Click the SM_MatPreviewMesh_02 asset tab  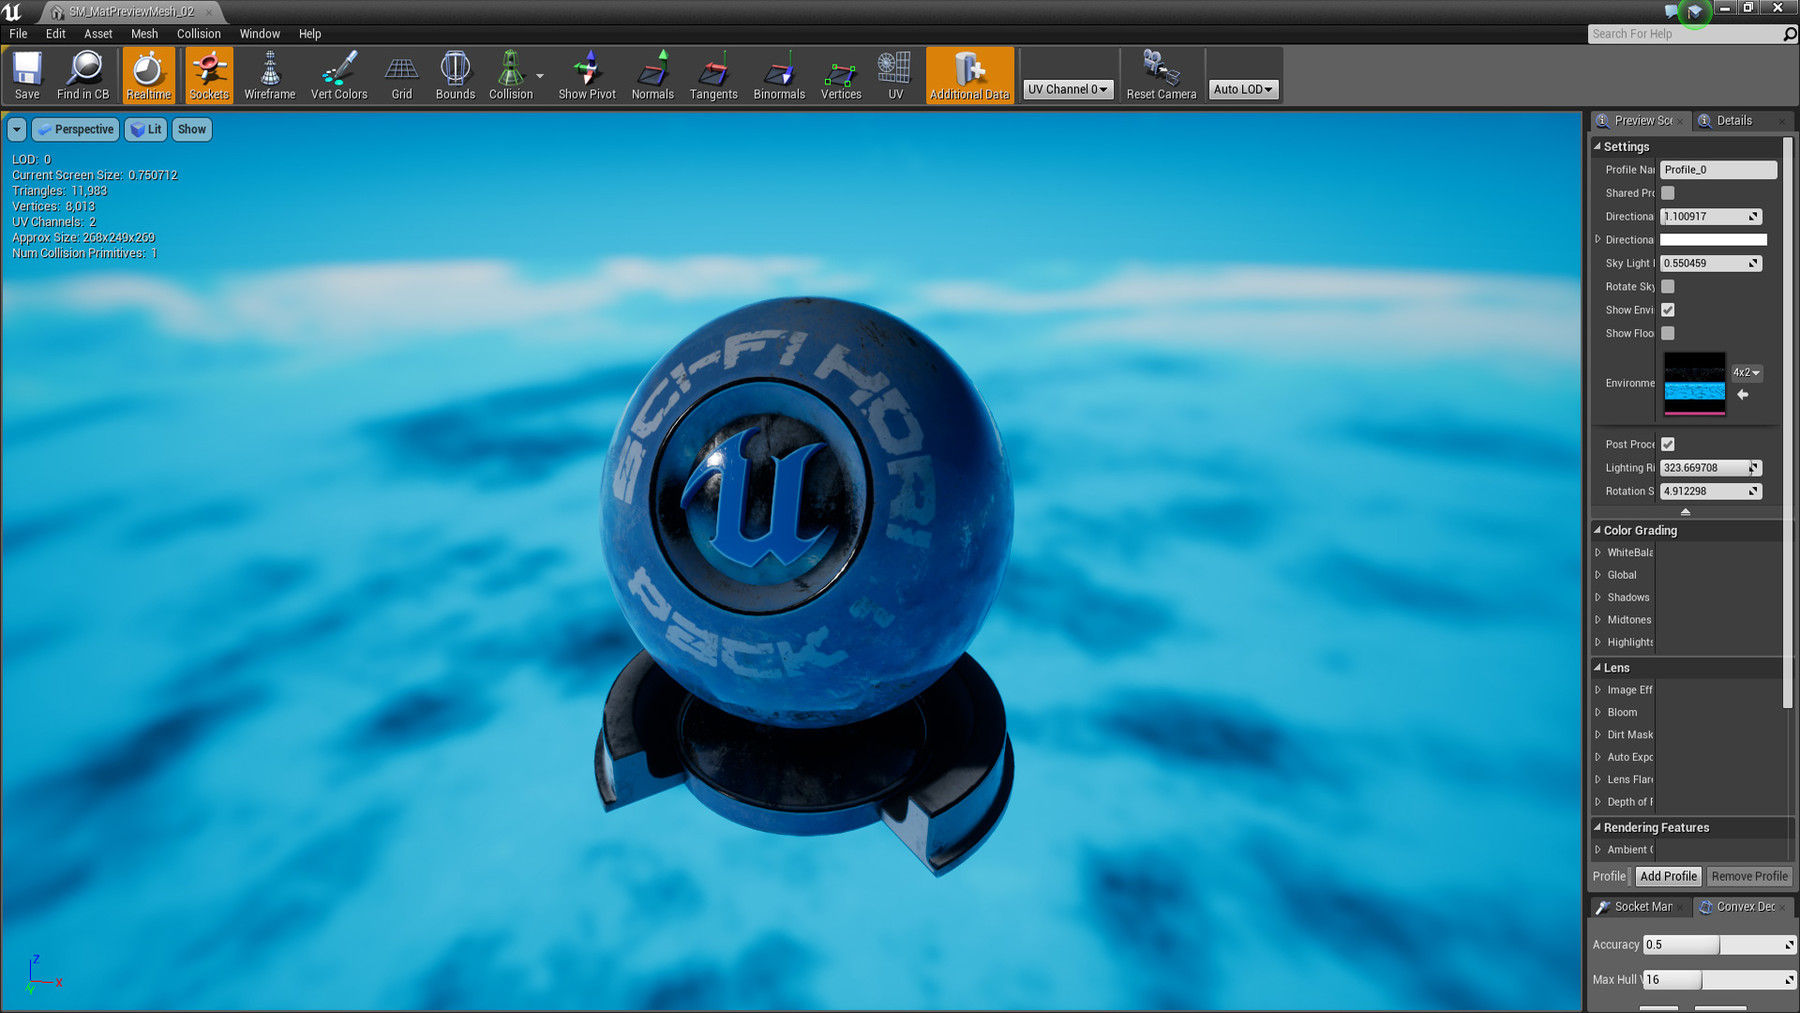click(x=132, y=12)
